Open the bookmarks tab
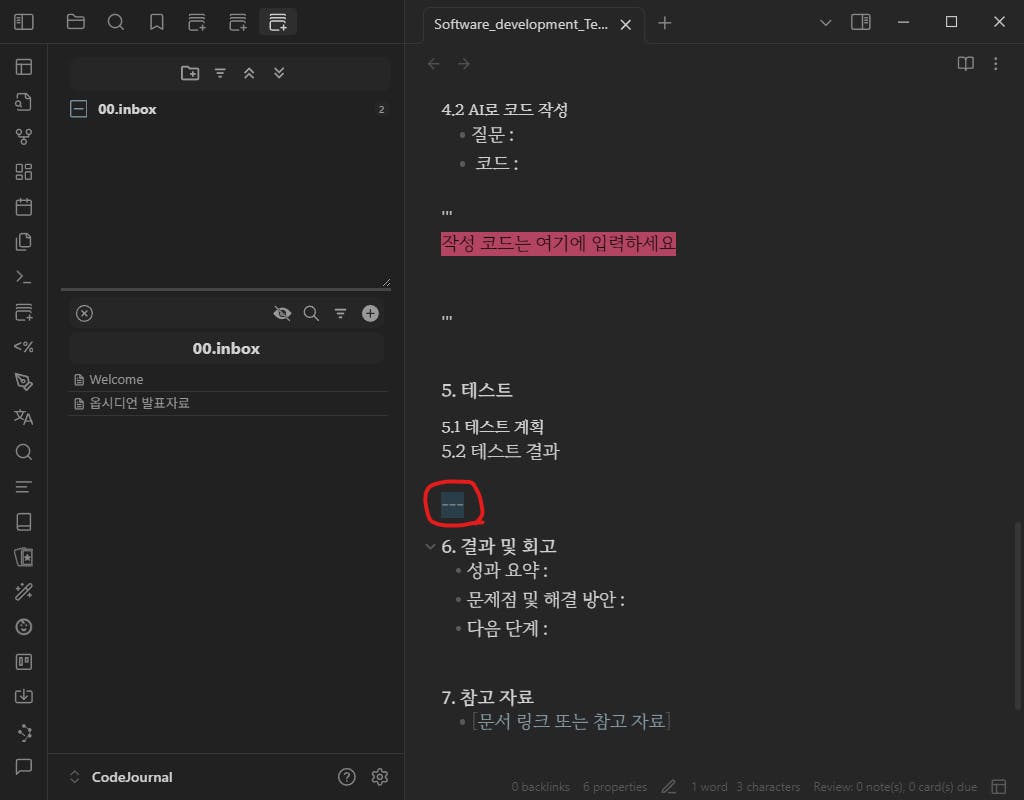Image resolution: width=1024 pixels, height=800 pixels. [x=157, y=22]
